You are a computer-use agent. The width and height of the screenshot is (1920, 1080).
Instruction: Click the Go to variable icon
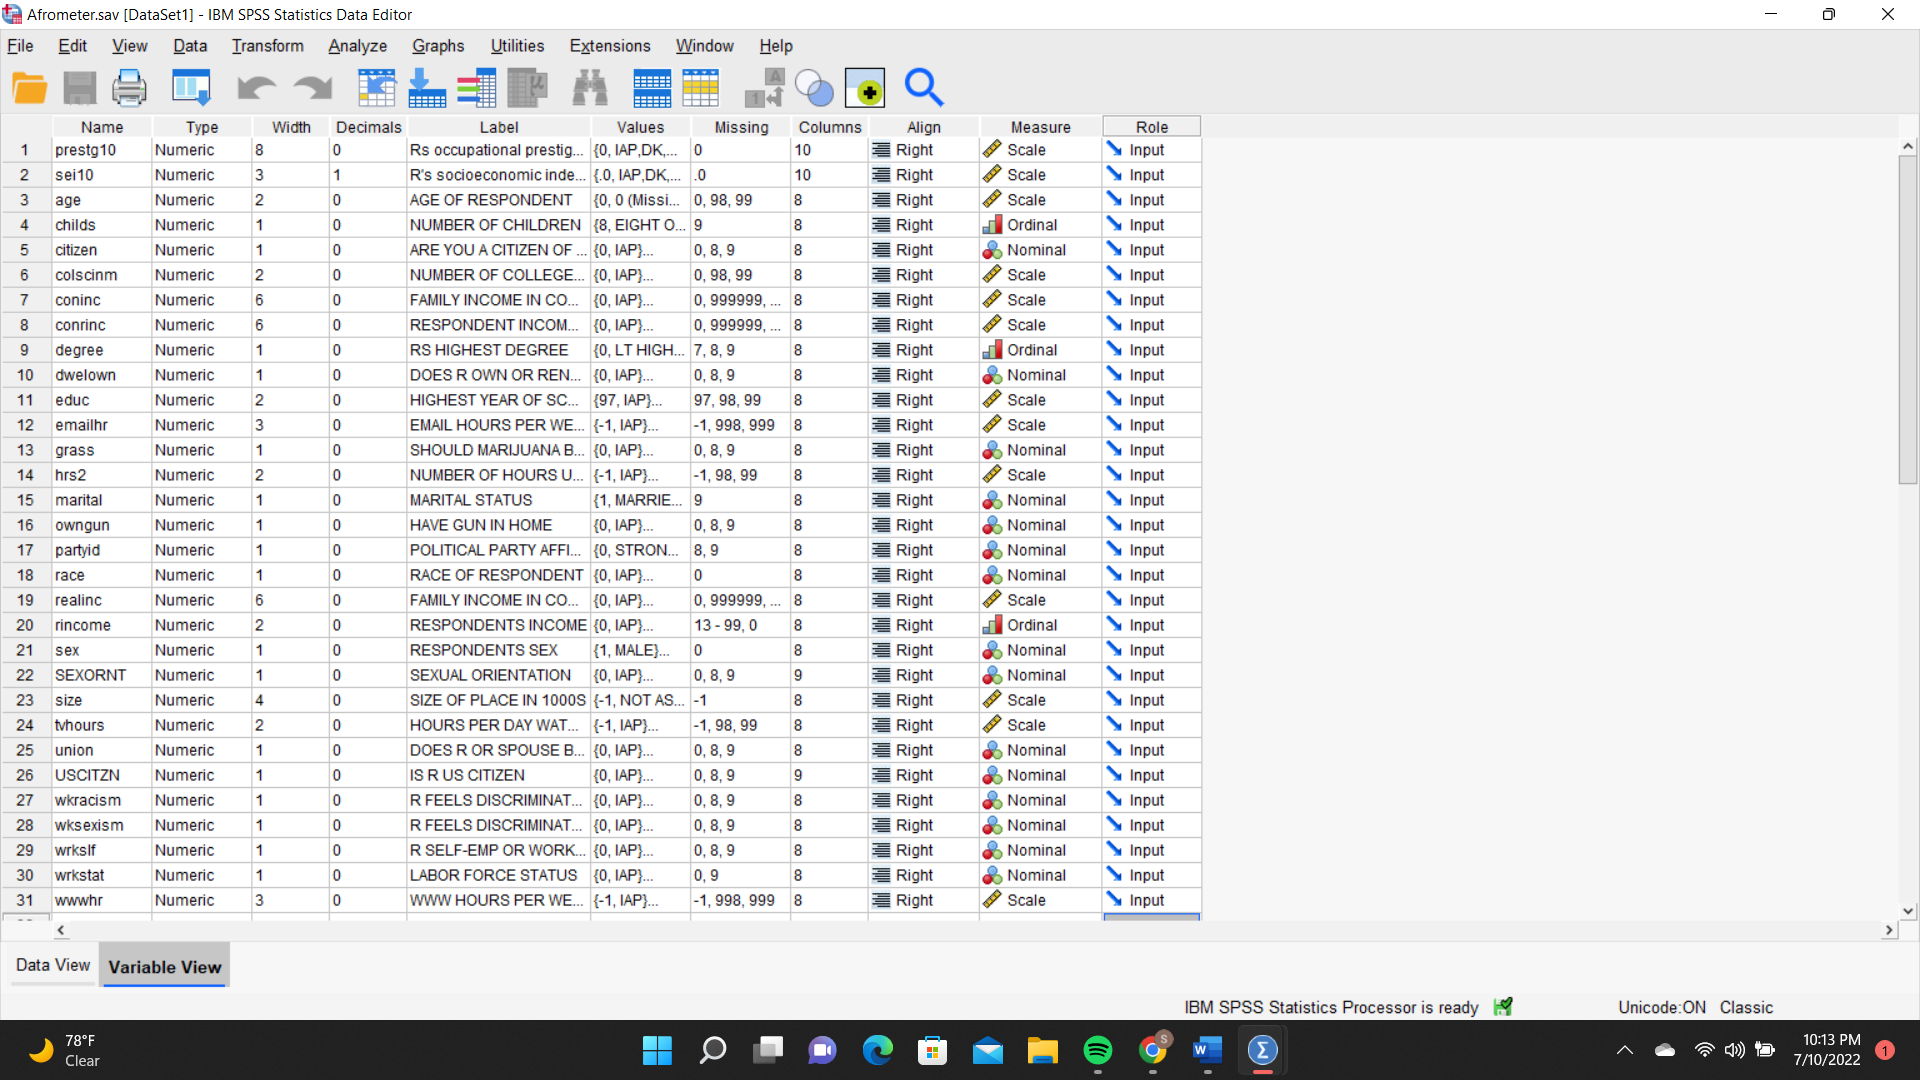coord(427,89)
